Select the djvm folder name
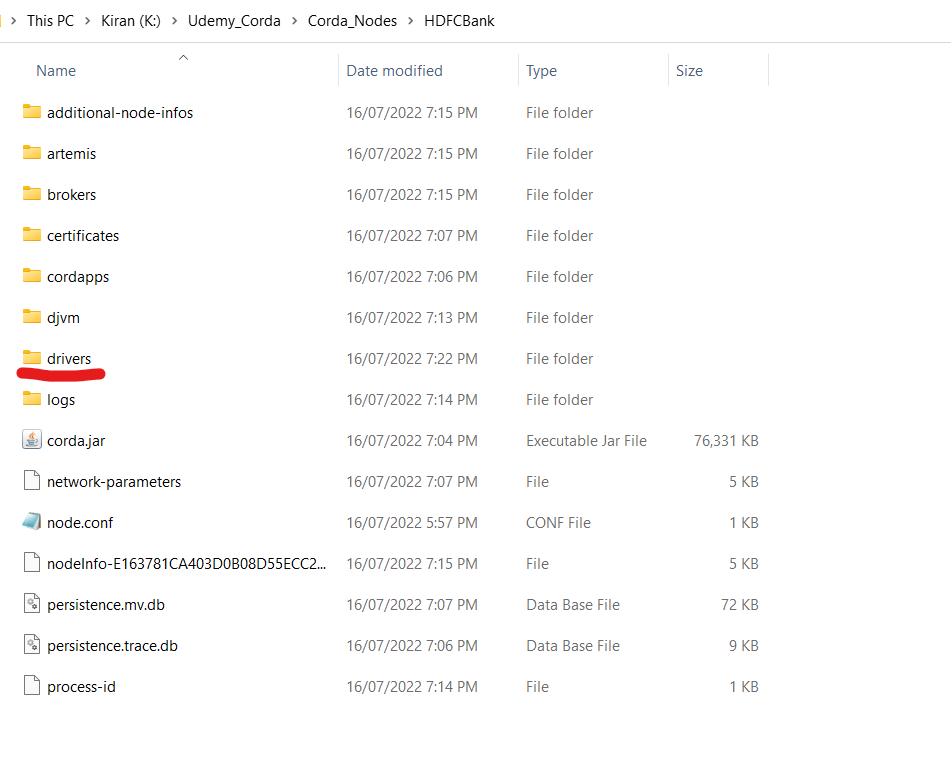The width and height of the screenshot is (951, 761). point(63,318)
